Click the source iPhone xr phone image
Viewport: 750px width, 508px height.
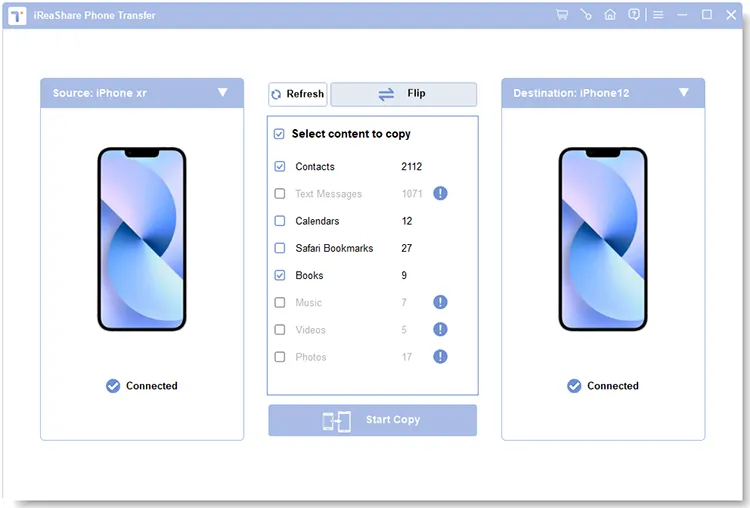pos(142,239)
